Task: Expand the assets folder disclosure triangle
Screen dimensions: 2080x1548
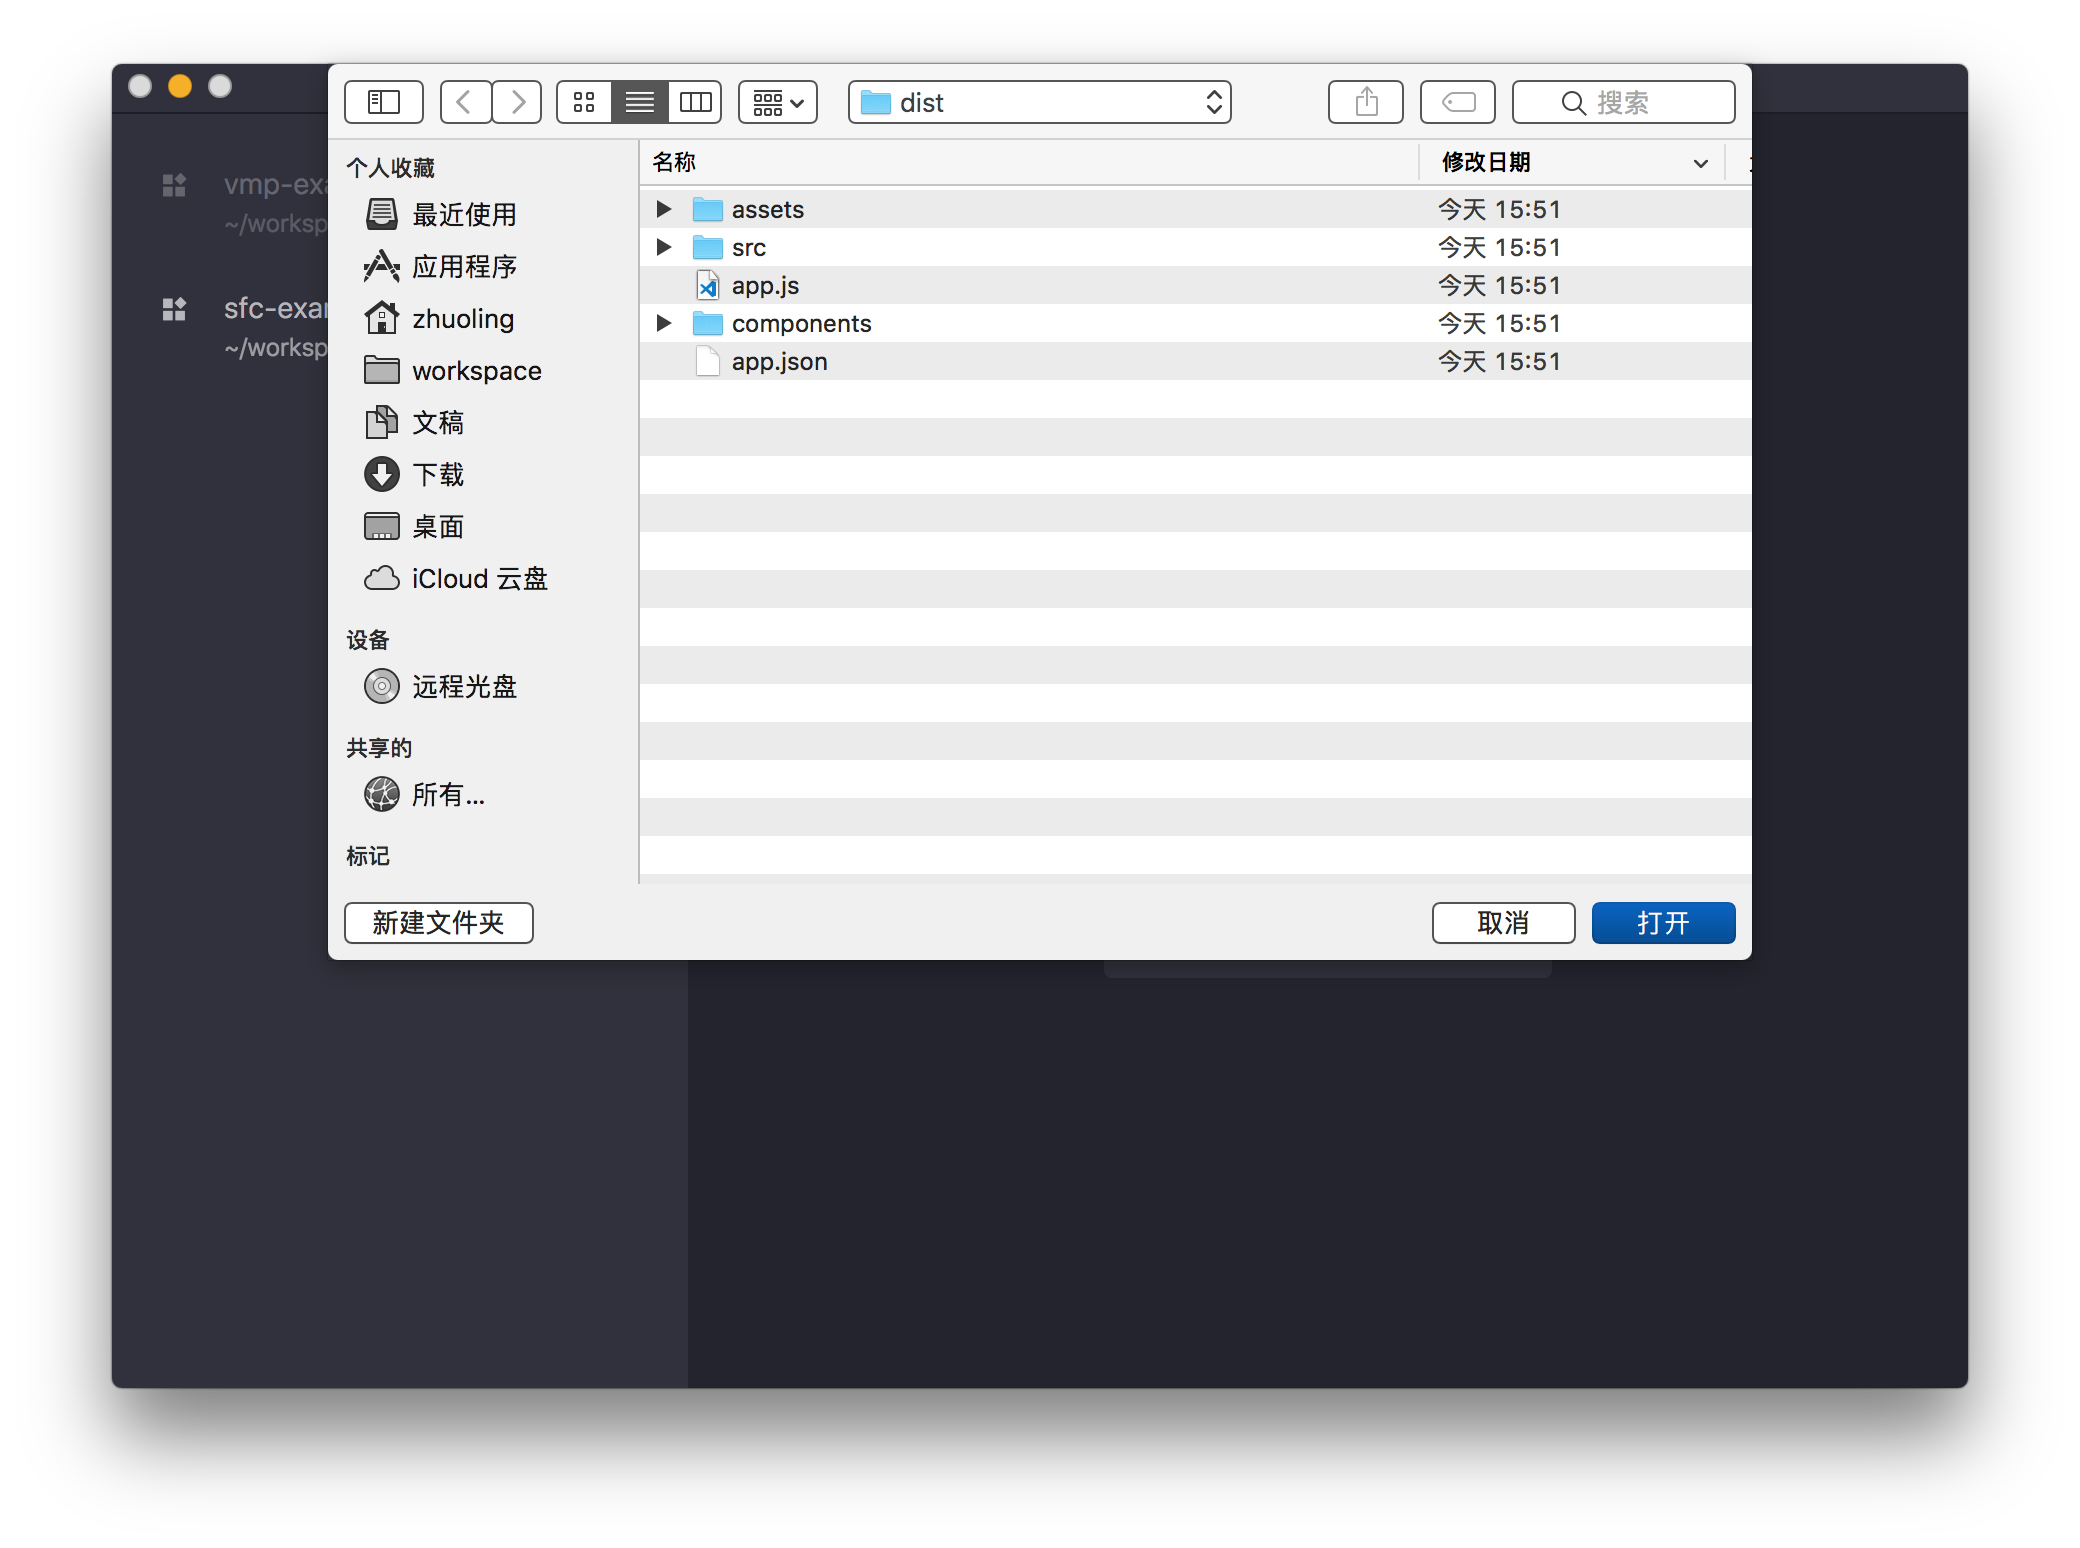Action: [x=663, y=209]
